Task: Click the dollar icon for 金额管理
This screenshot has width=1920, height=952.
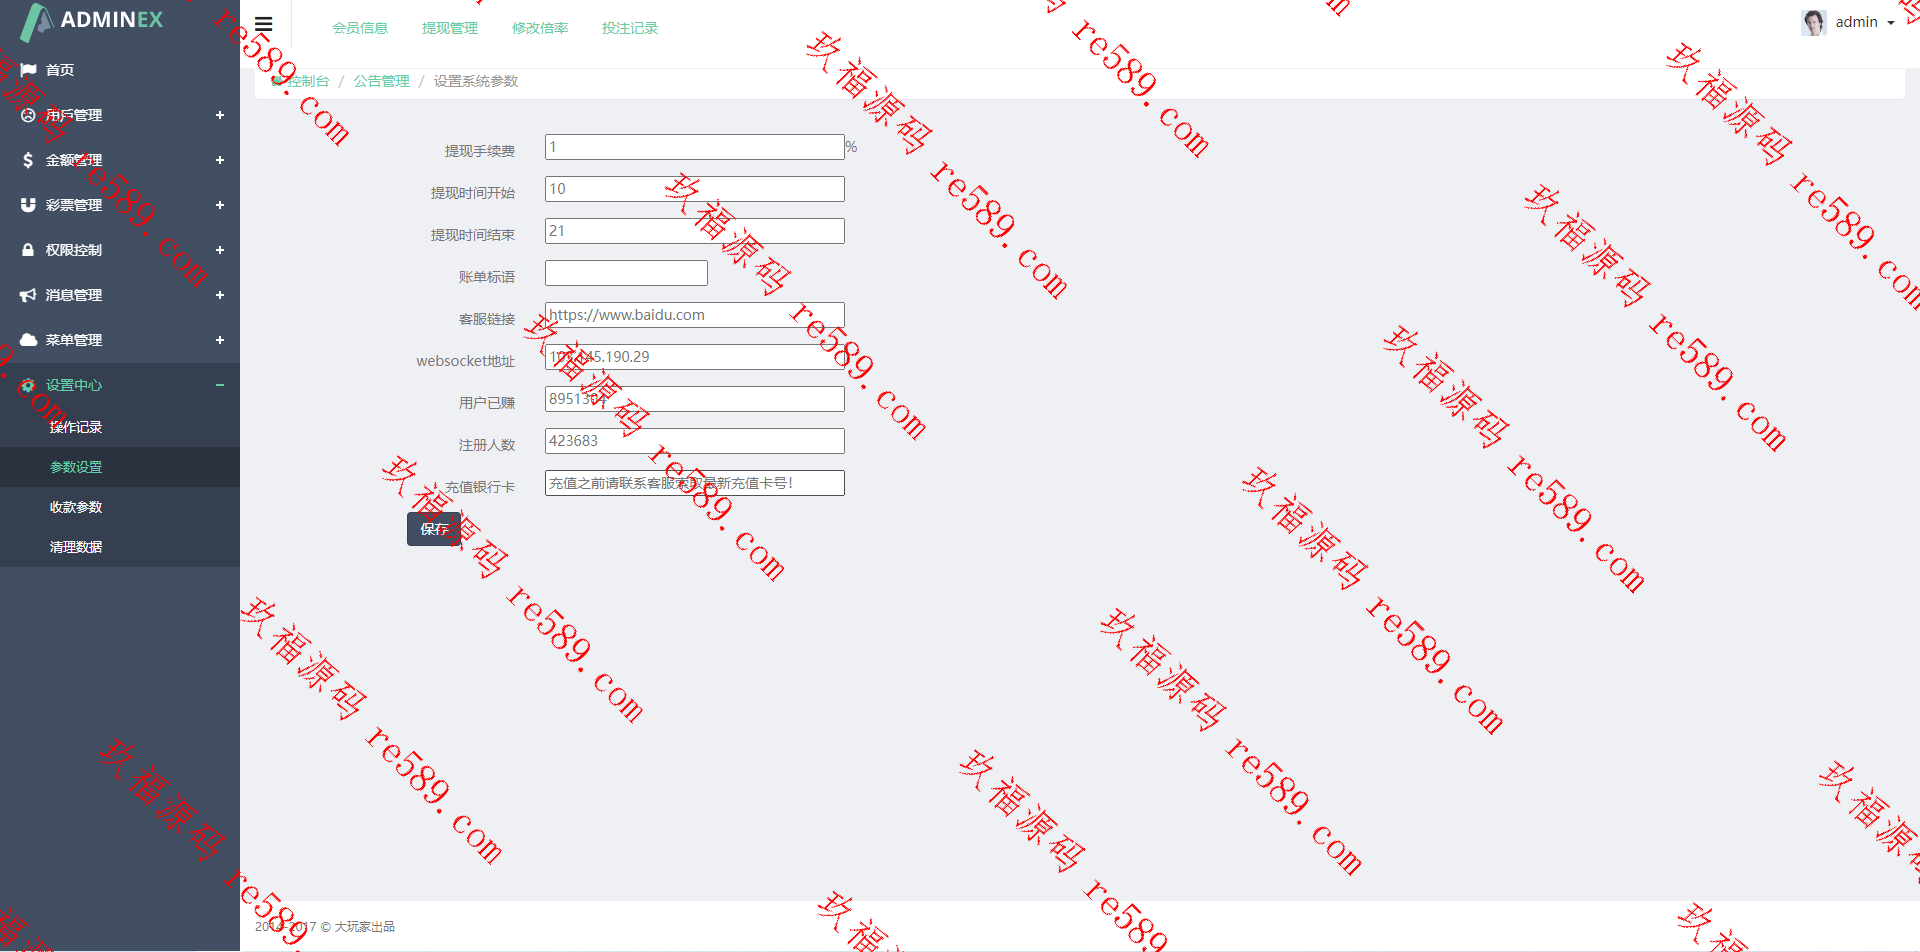Action: point(28,160)
